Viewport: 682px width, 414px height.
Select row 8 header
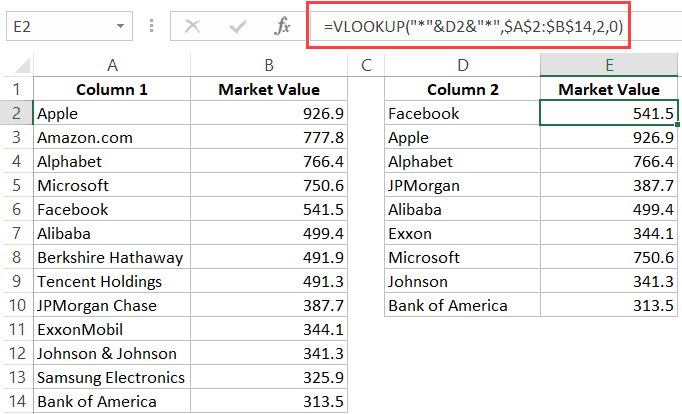(17, 257)
